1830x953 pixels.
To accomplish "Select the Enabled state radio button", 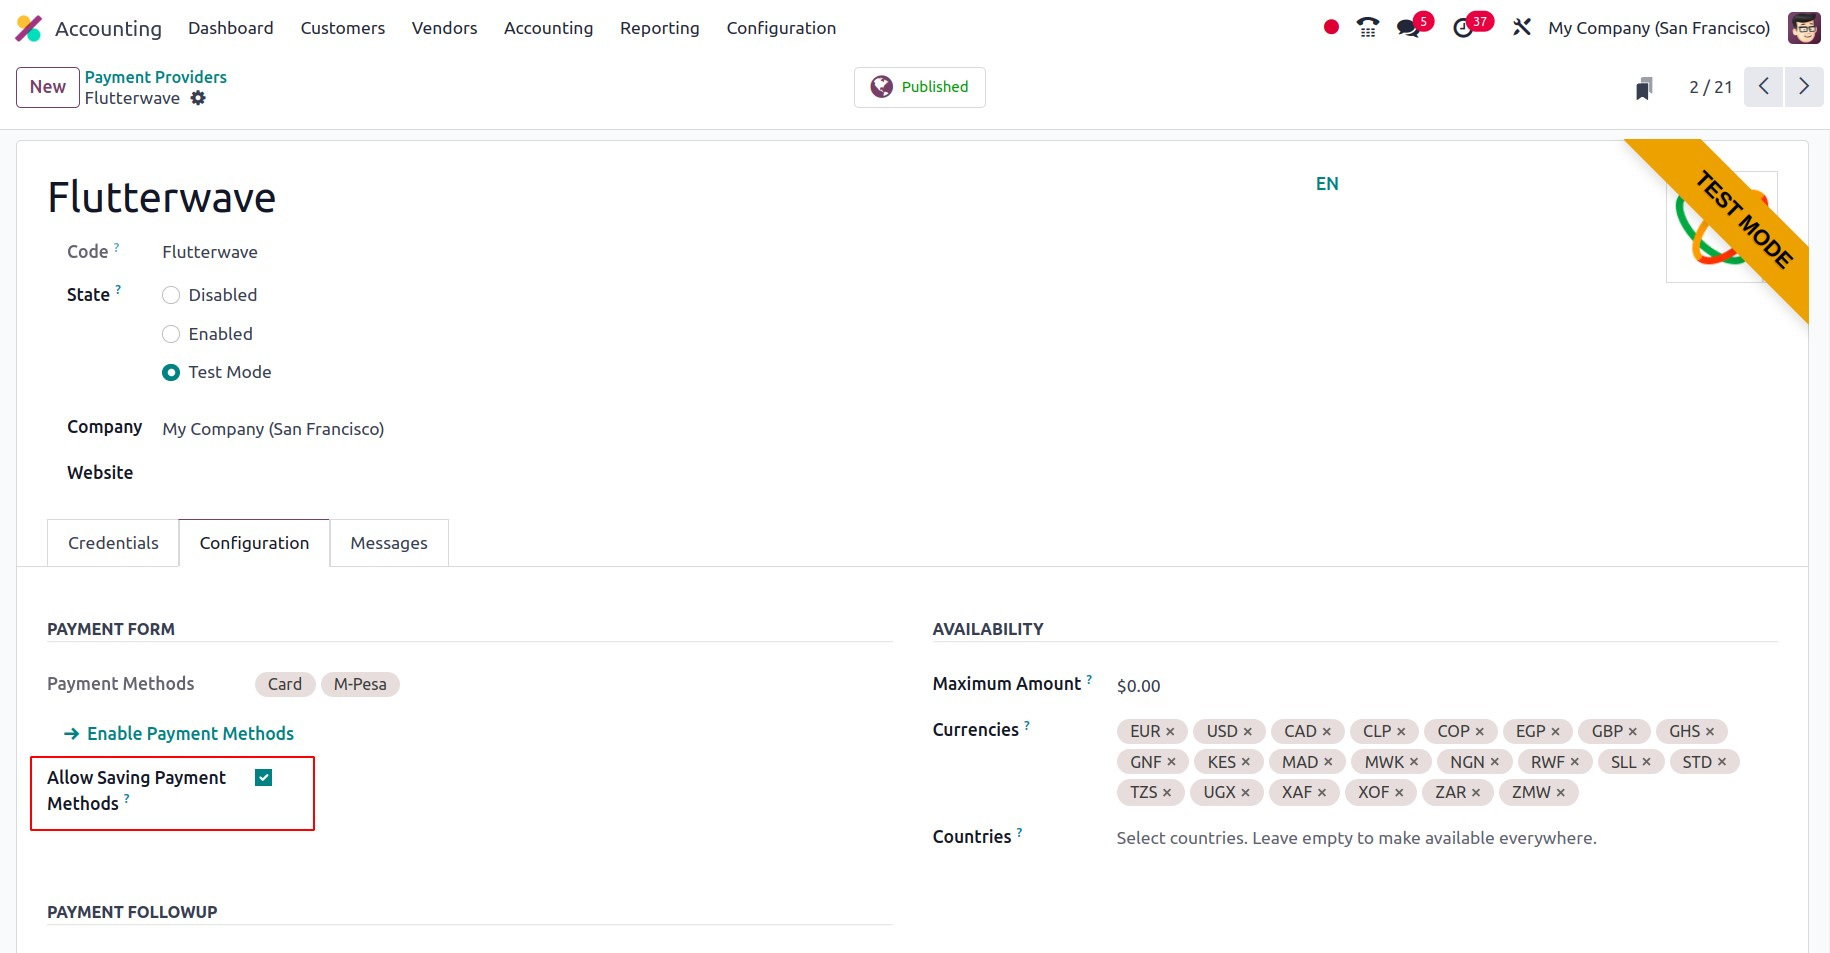I will [171, 334].
